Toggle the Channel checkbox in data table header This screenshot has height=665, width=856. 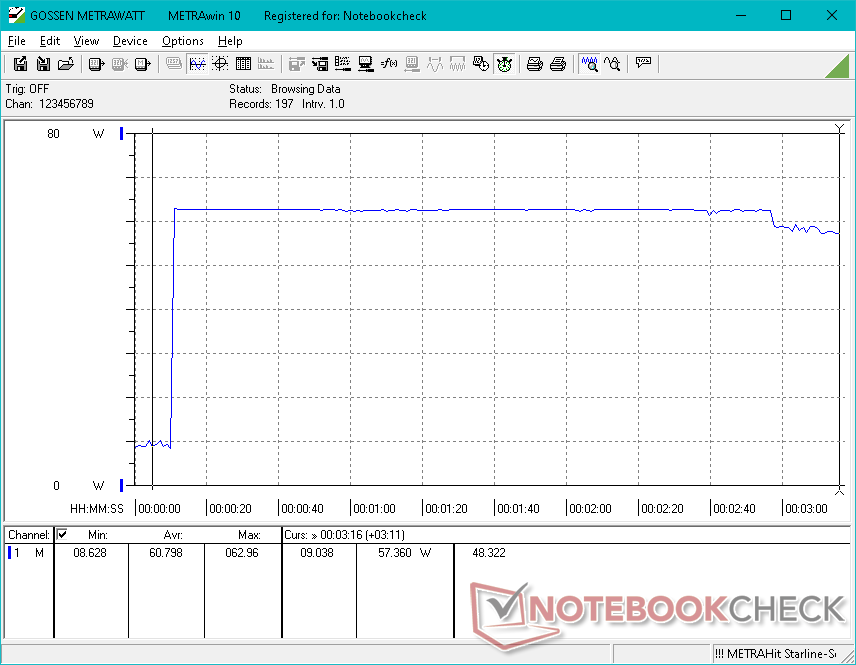click(x=62, y=534)
